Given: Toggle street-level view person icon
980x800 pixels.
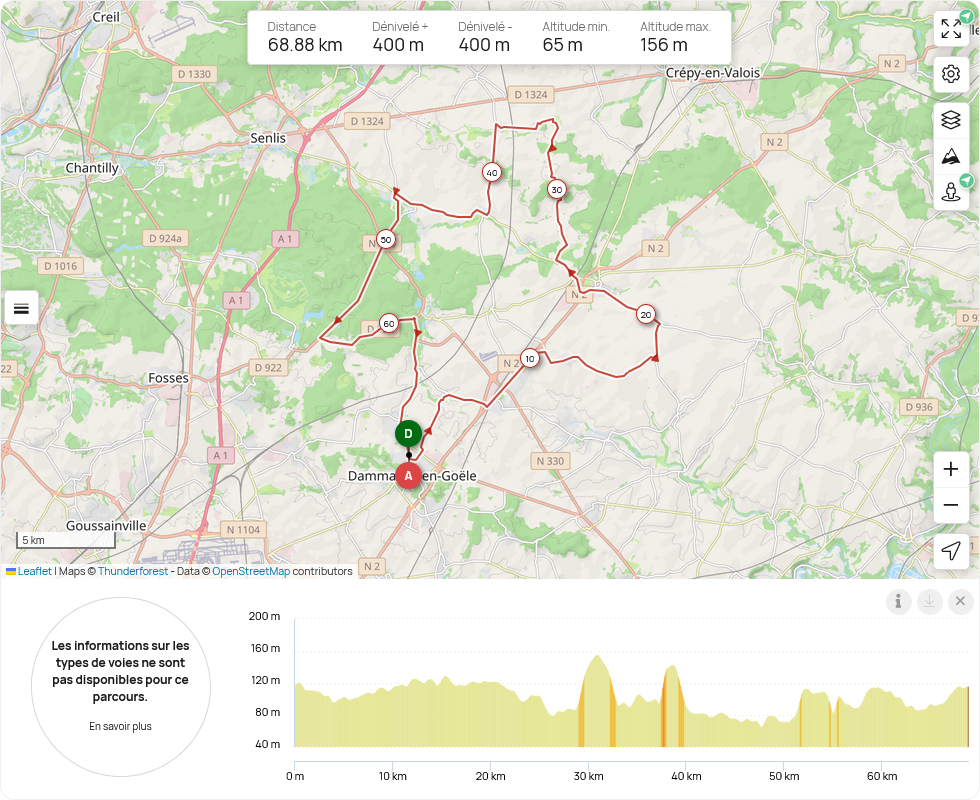Looking at the screenshot, I should pos(951,191).
